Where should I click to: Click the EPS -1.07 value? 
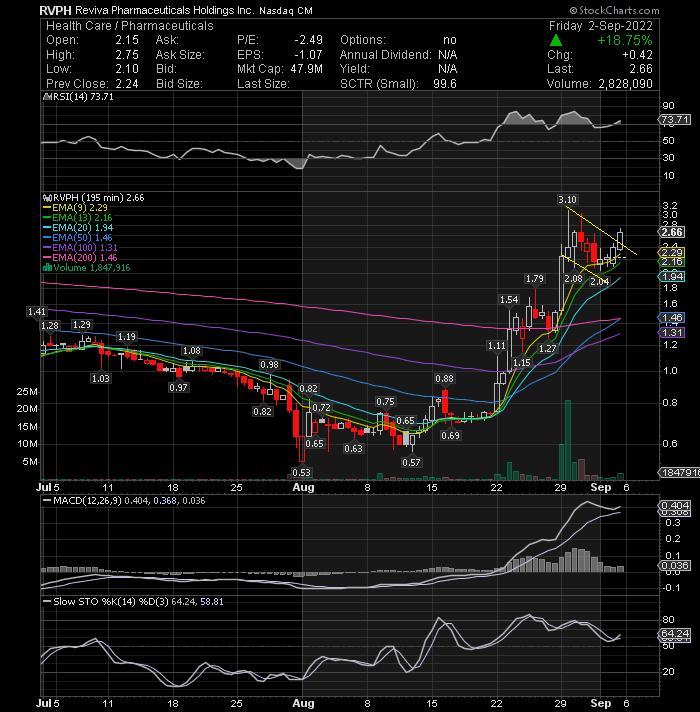pyautogui.click(x=308, y=55)
